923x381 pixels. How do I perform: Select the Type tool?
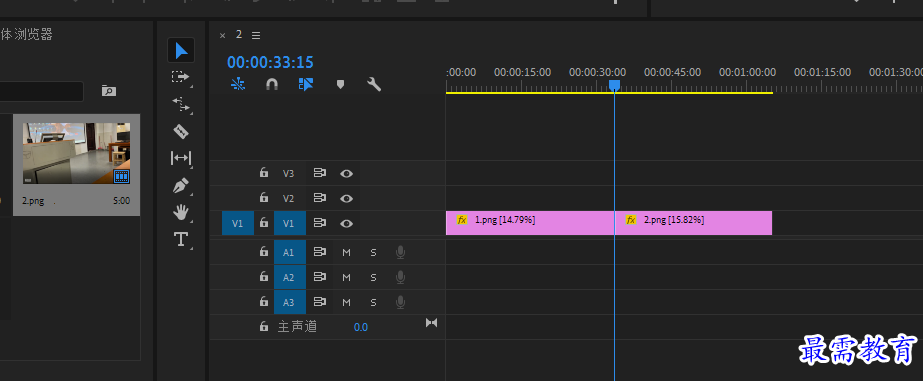(x=180, y=239)
